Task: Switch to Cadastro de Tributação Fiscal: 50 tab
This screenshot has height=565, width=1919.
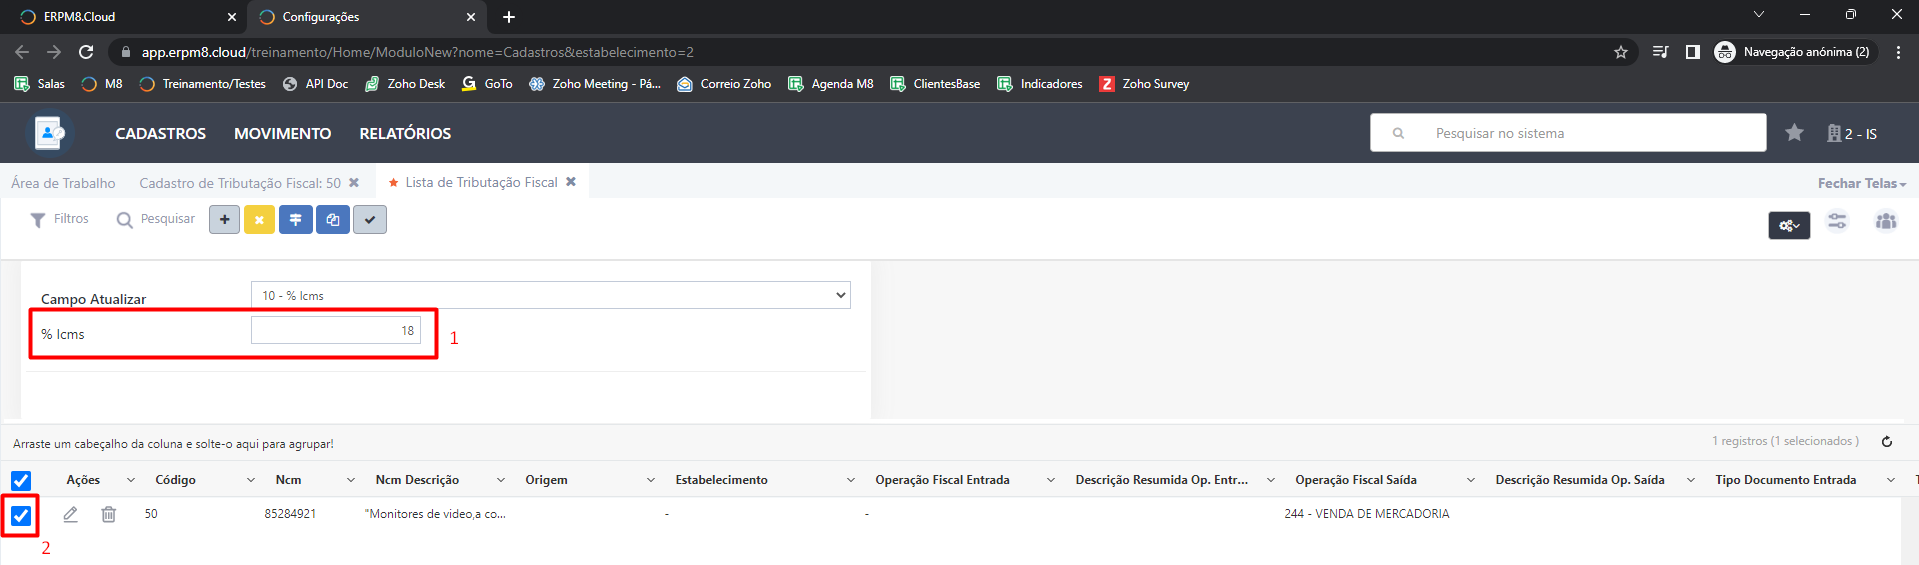Action: (240, 183)
